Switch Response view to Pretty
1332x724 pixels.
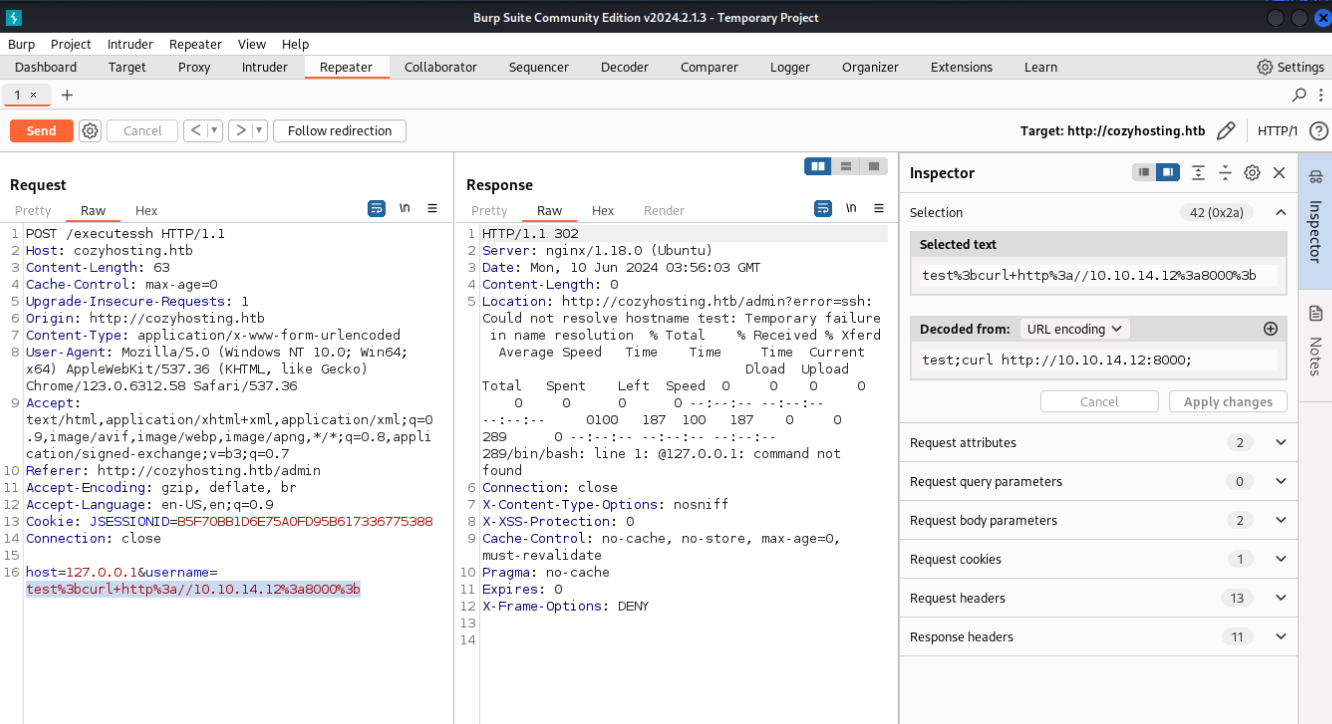point(489,210)
